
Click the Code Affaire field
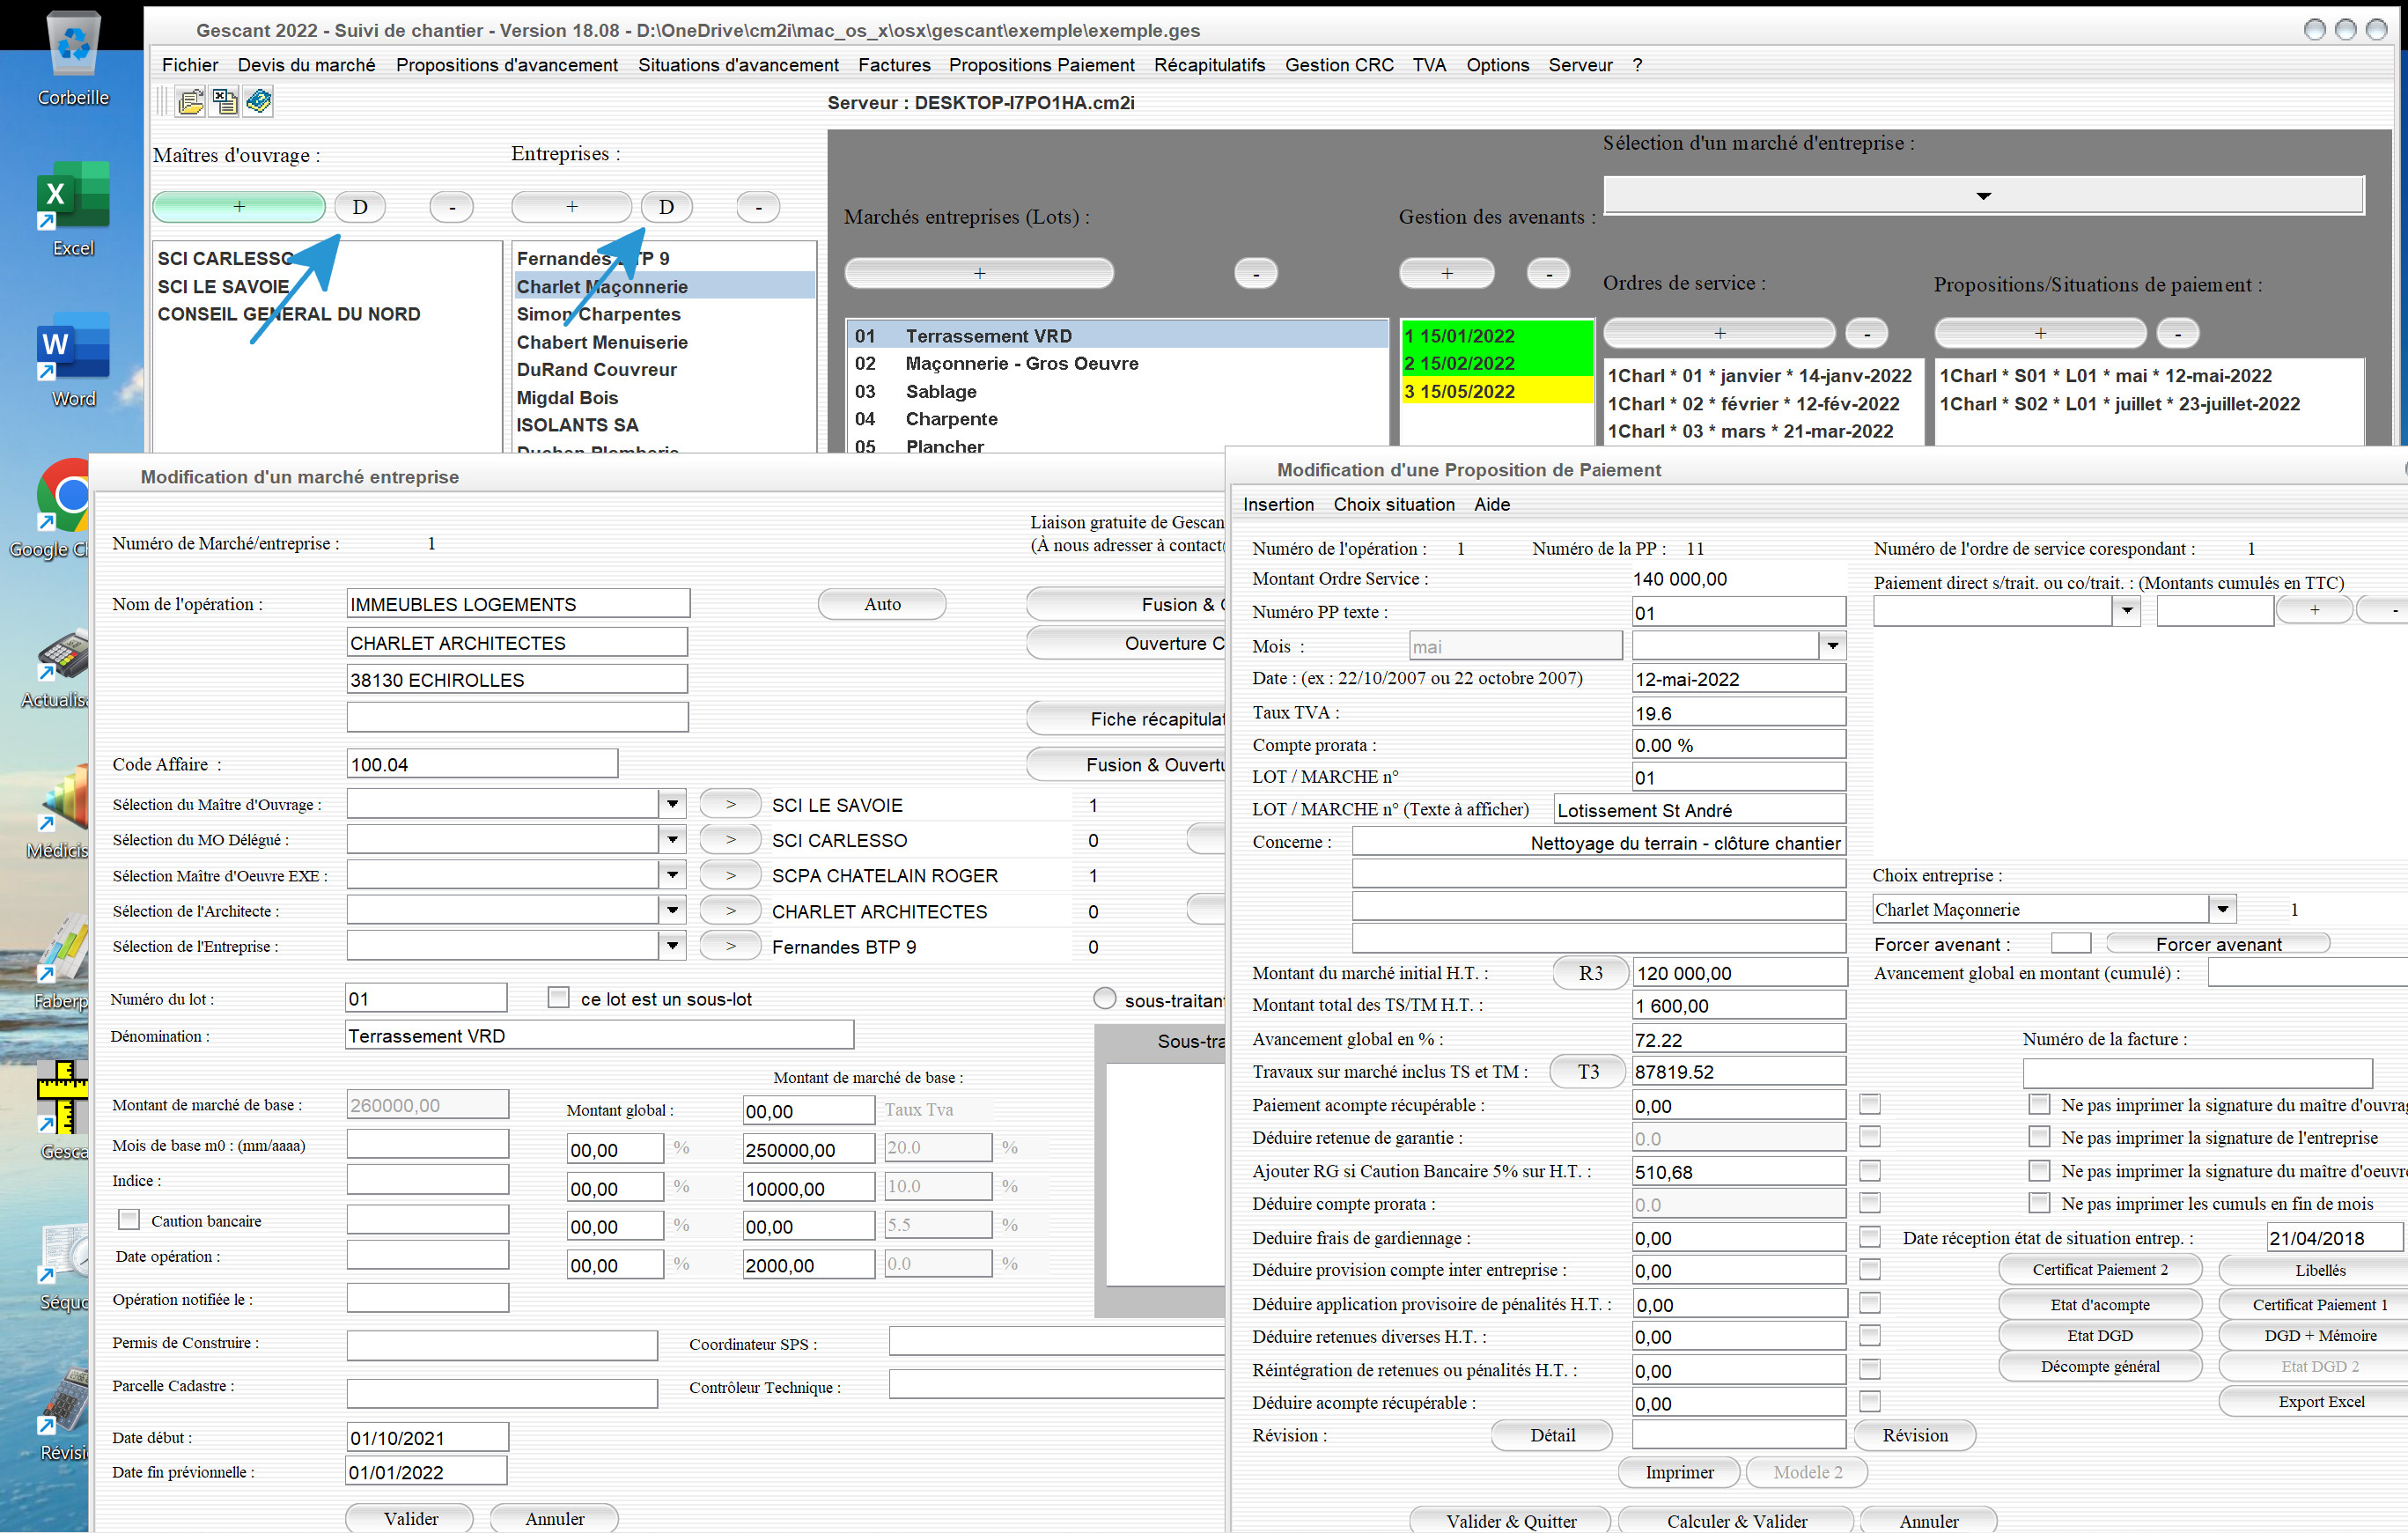click(482, 764)
